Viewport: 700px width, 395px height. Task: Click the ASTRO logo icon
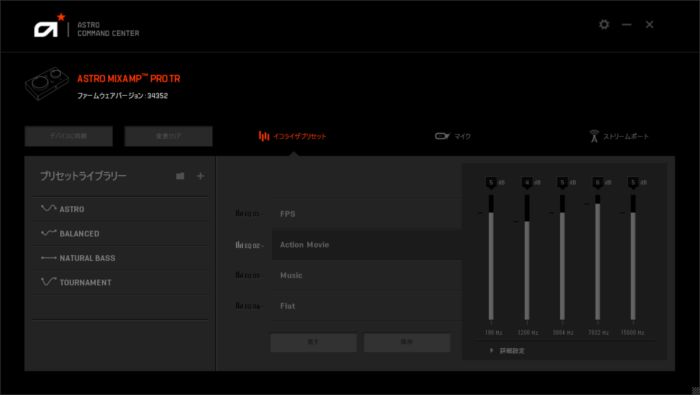pos(49,26)
